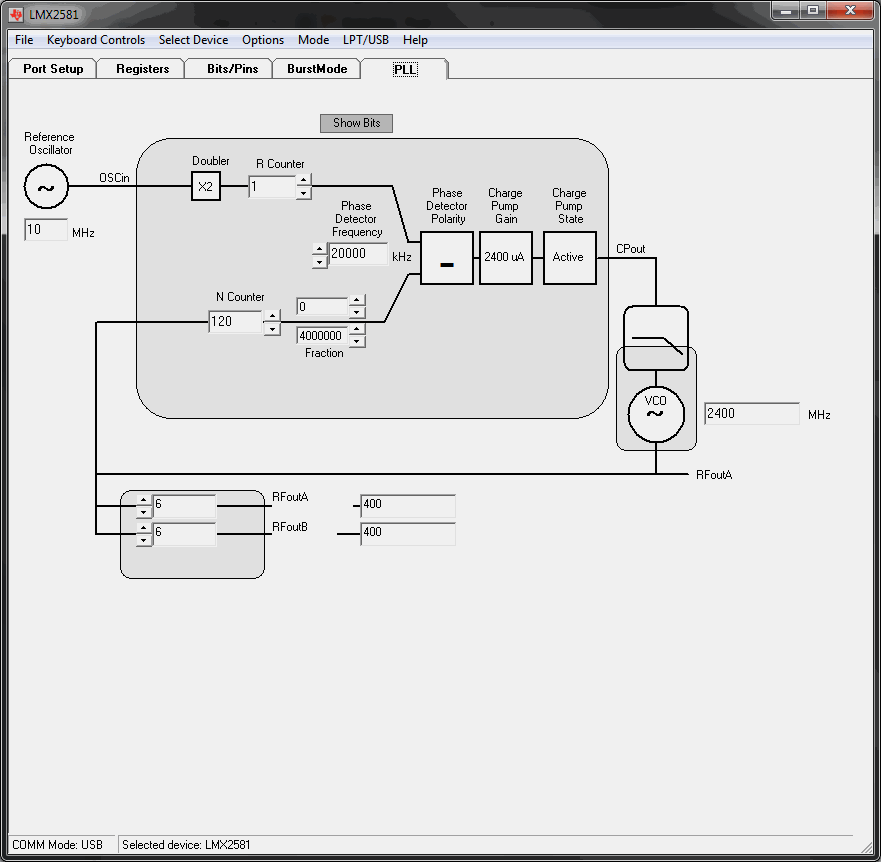This screenshot has height=862, width=881.
Task: Click the N Counter 120 field
Action: (235, 321)
